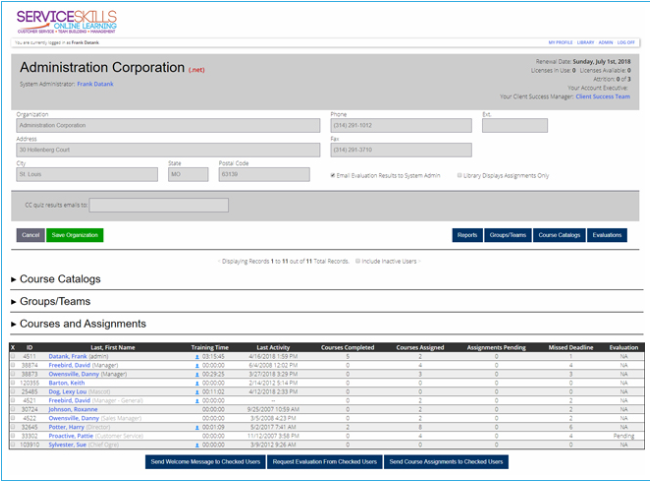
Task: Click user icon in Owensville, Danny (Manager) row
Action: tap(197, 374)
